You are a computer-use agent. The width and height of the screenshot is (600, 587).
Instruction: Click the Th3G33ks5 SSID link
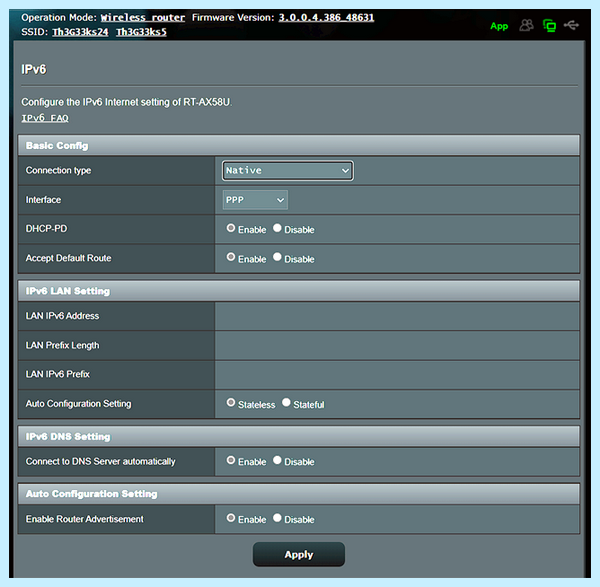141,32
